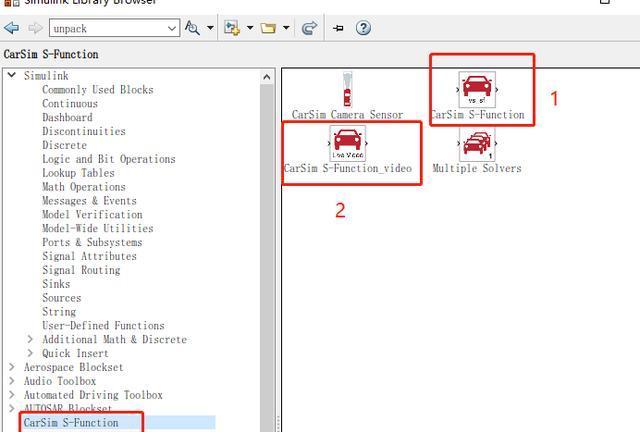This screenshot has width=640, height=432.
Task: Select the Automated Driving Toolbox label
Action: click(x=93, y=395)
